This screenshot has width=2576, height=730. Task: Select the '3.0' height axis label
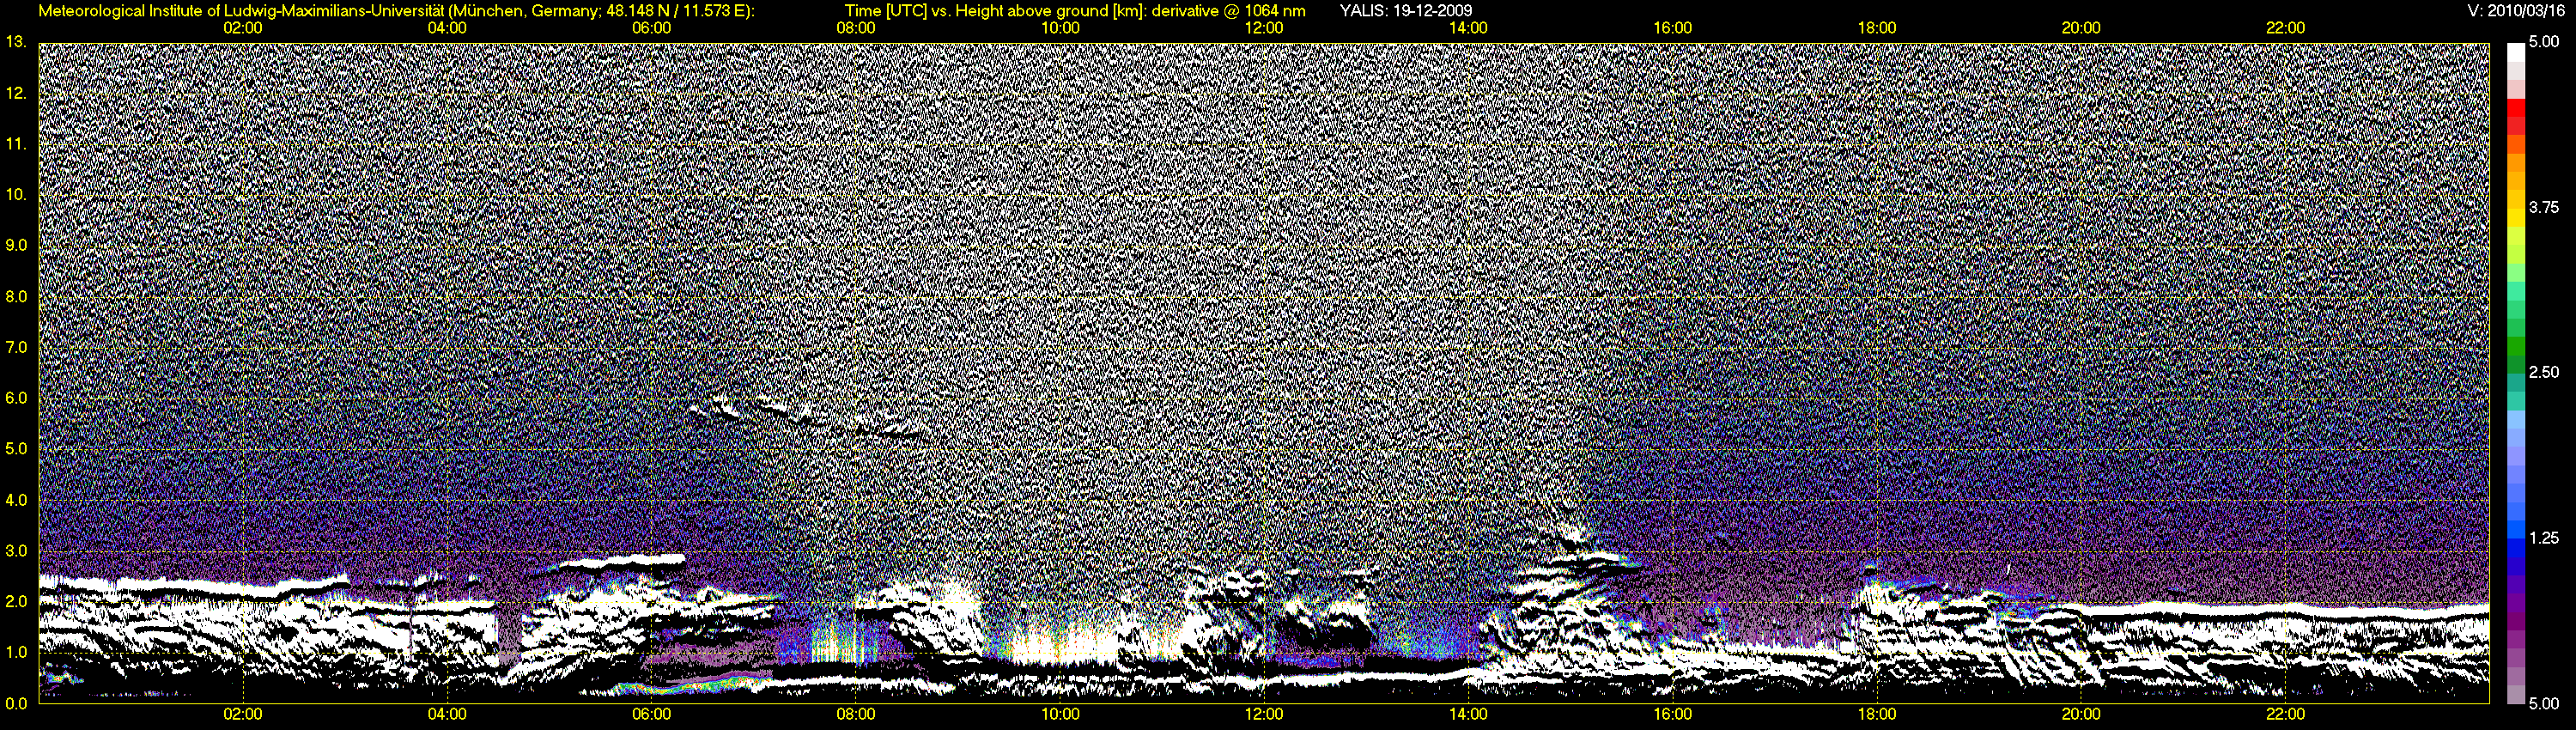pyautogui.click(x=16, y=551)
